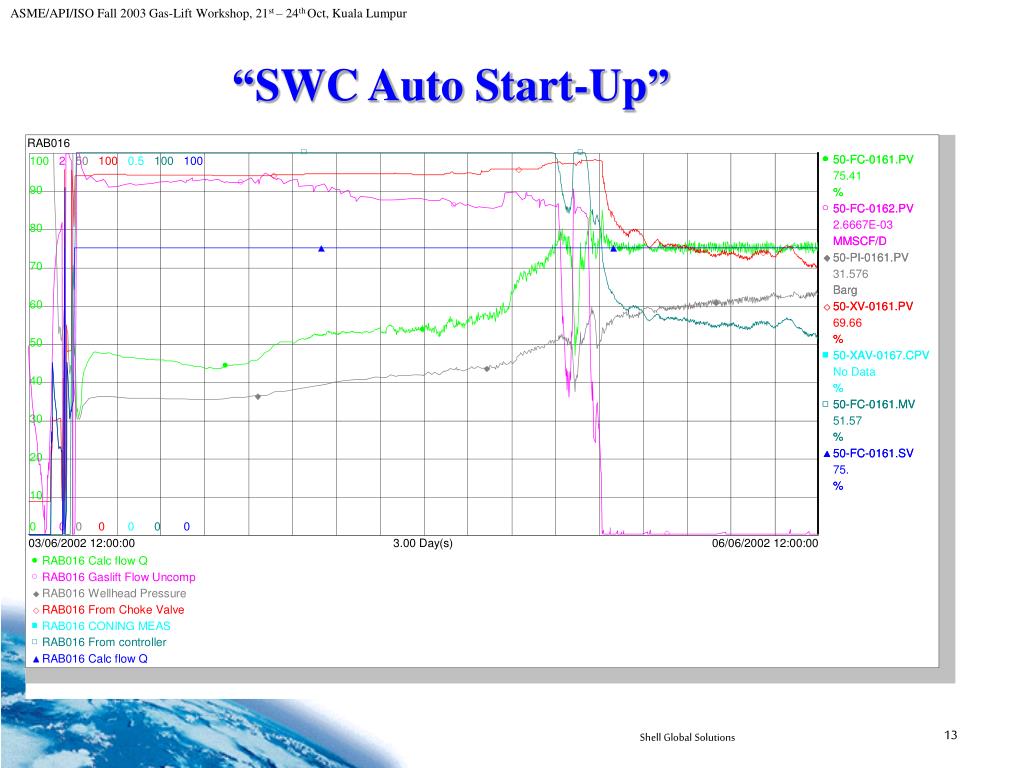This screenshot has width=1024, height=768.
Task: Click the setpoint value 75.
Action: (840, 470)
